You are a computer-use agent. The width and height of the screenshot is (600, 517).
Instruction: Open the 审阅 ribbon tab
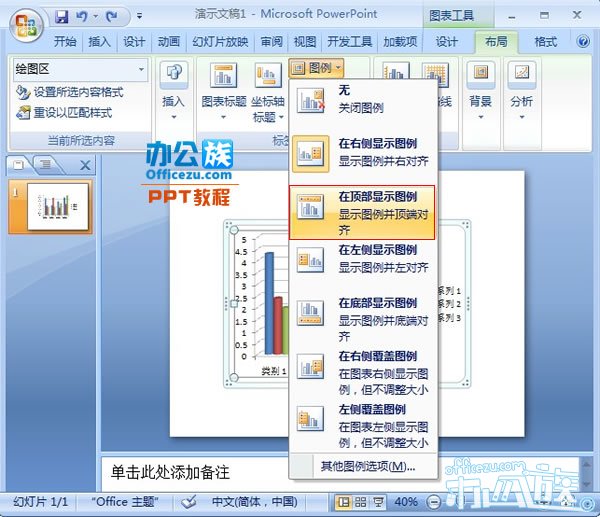(x=272, y=41)
